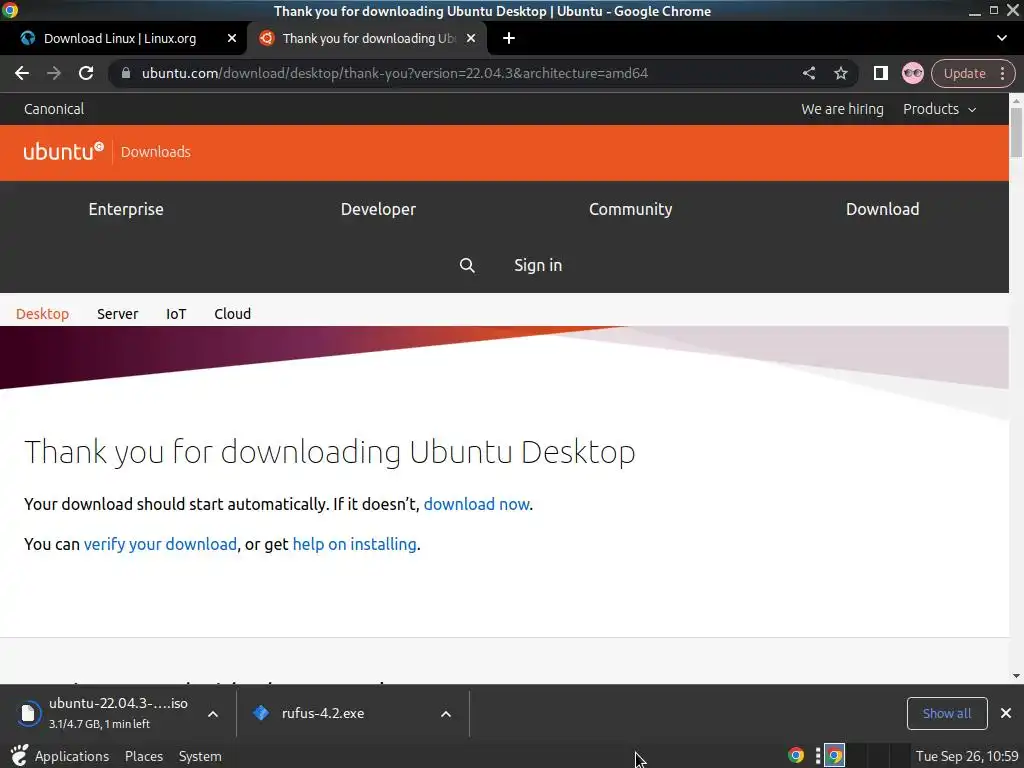This screenshot has height=768, width=1024.
Task: Select the IoT sub-tab
Action: pyautogui.click(x=176, y=313)
